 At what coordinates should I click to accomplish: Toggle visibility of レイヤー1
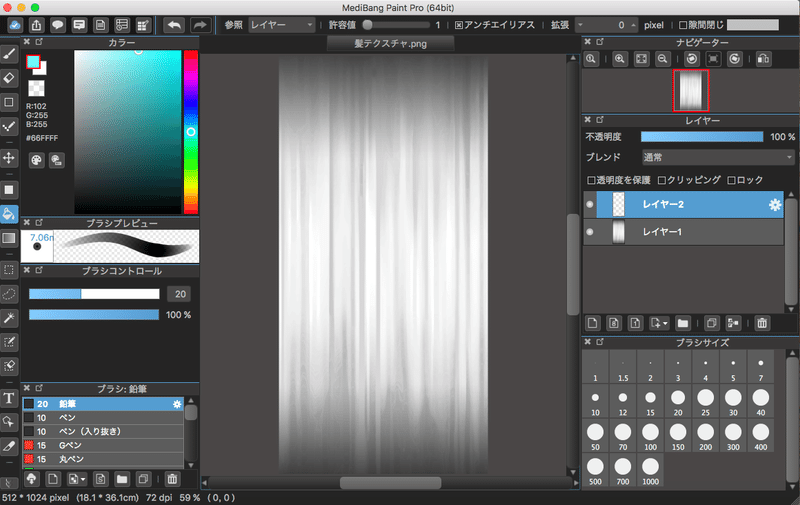590,232
